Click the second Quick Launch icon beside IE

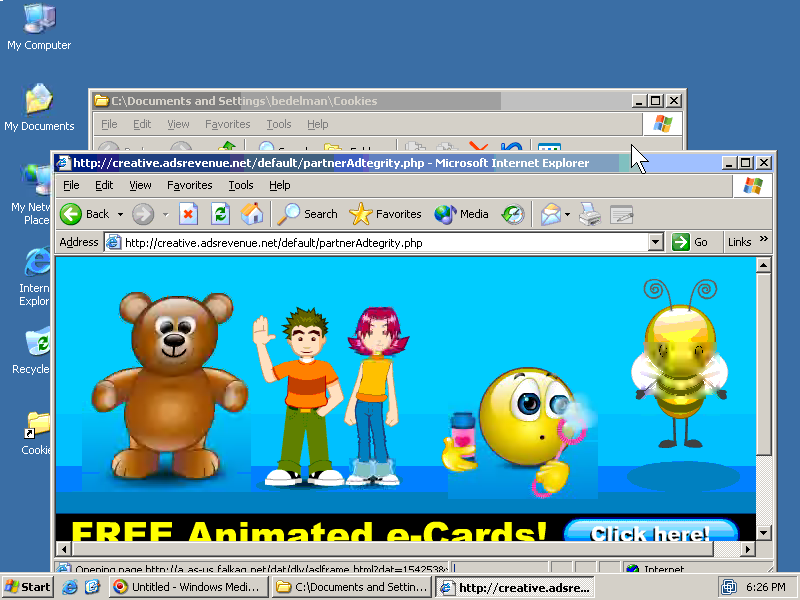click(93, 587)
